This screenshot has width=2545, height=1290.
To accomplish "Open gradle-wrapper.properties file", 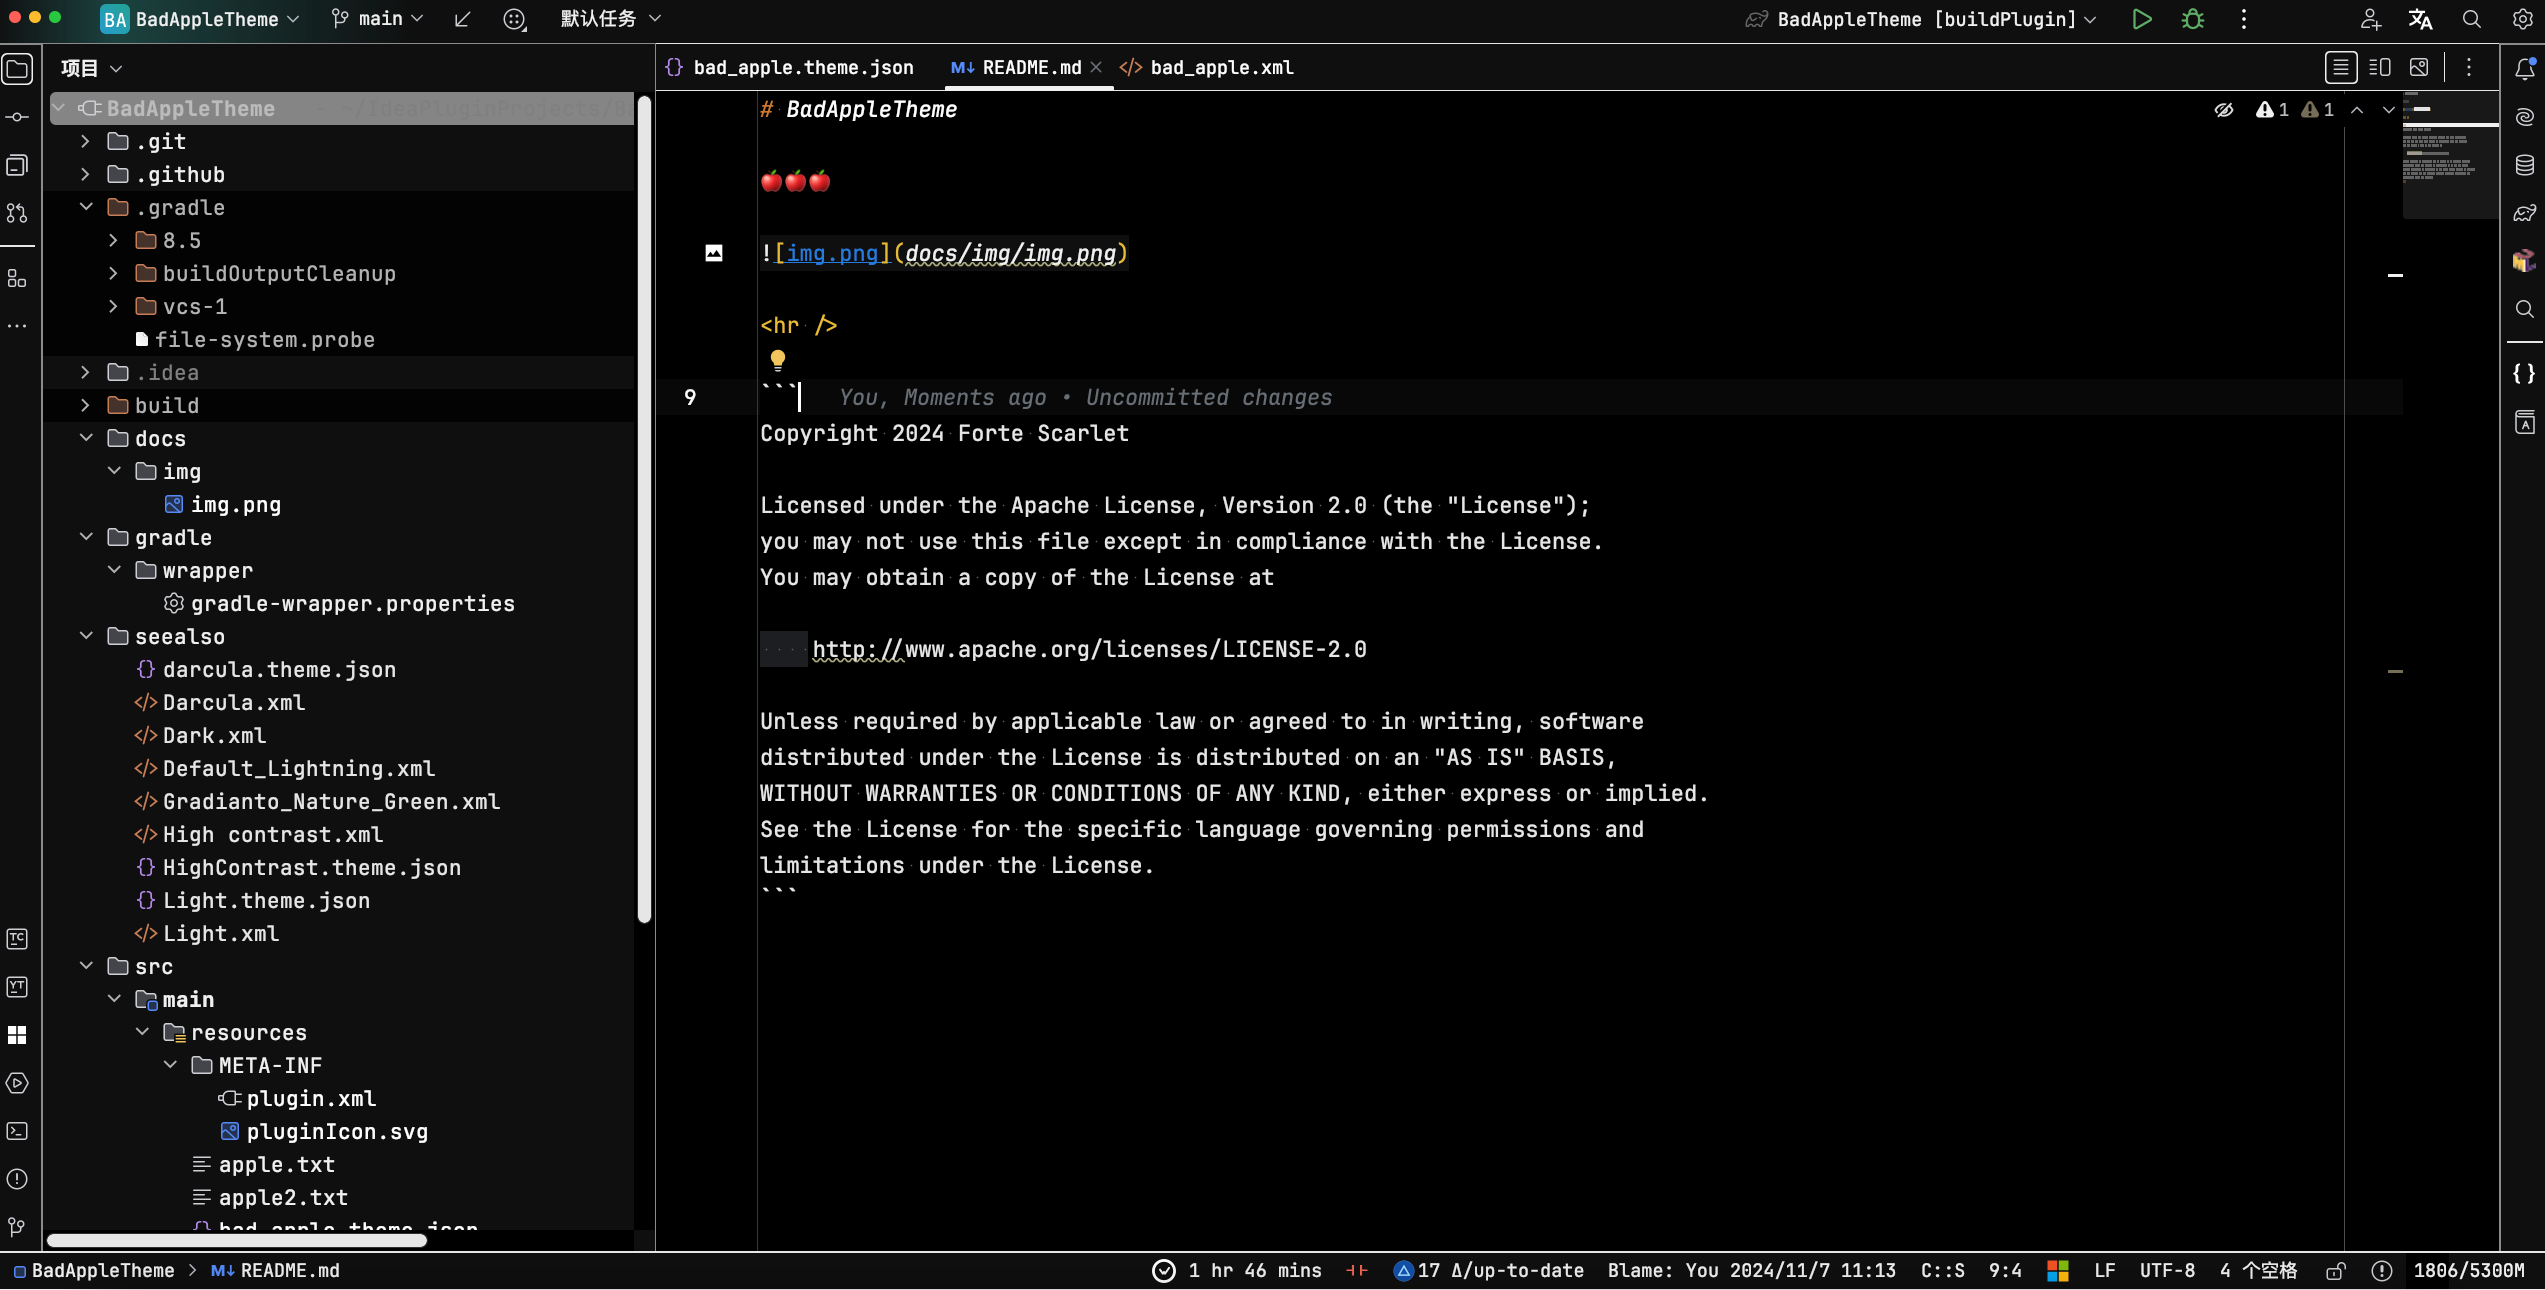I will click(340, 604).
